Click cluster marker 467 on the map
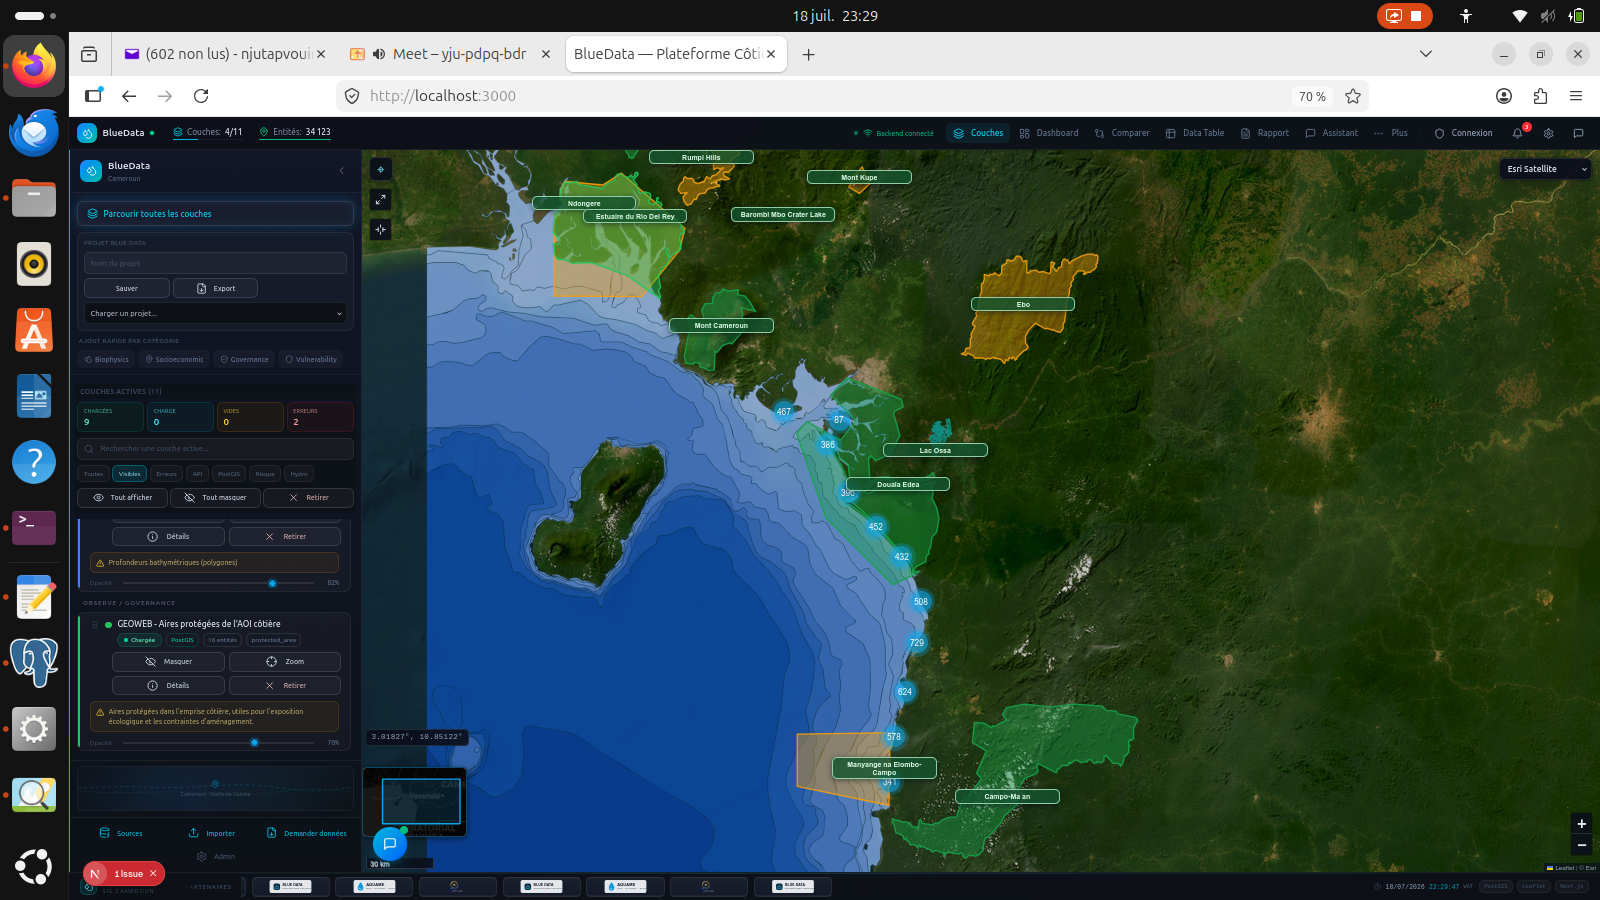 pyautogui.click(x=784, y=411)
